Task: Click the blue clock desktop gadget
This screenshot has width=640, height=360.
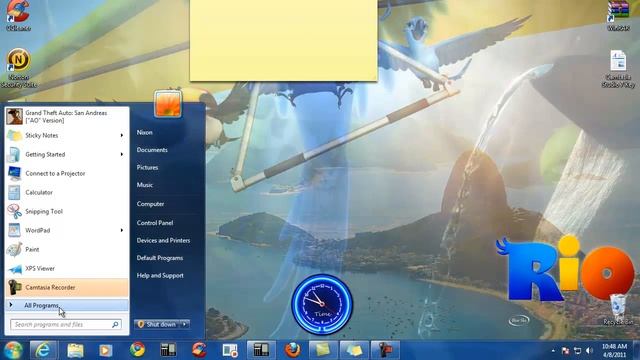Action: pyautogui.click(x=322, y=304)
